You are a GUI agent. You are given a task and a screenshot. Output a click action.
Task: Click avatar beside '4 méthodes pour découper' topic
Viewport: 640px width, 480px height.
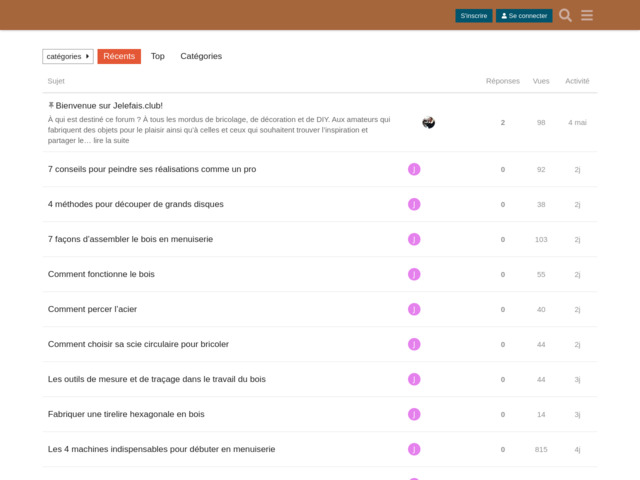coord(414,204)
